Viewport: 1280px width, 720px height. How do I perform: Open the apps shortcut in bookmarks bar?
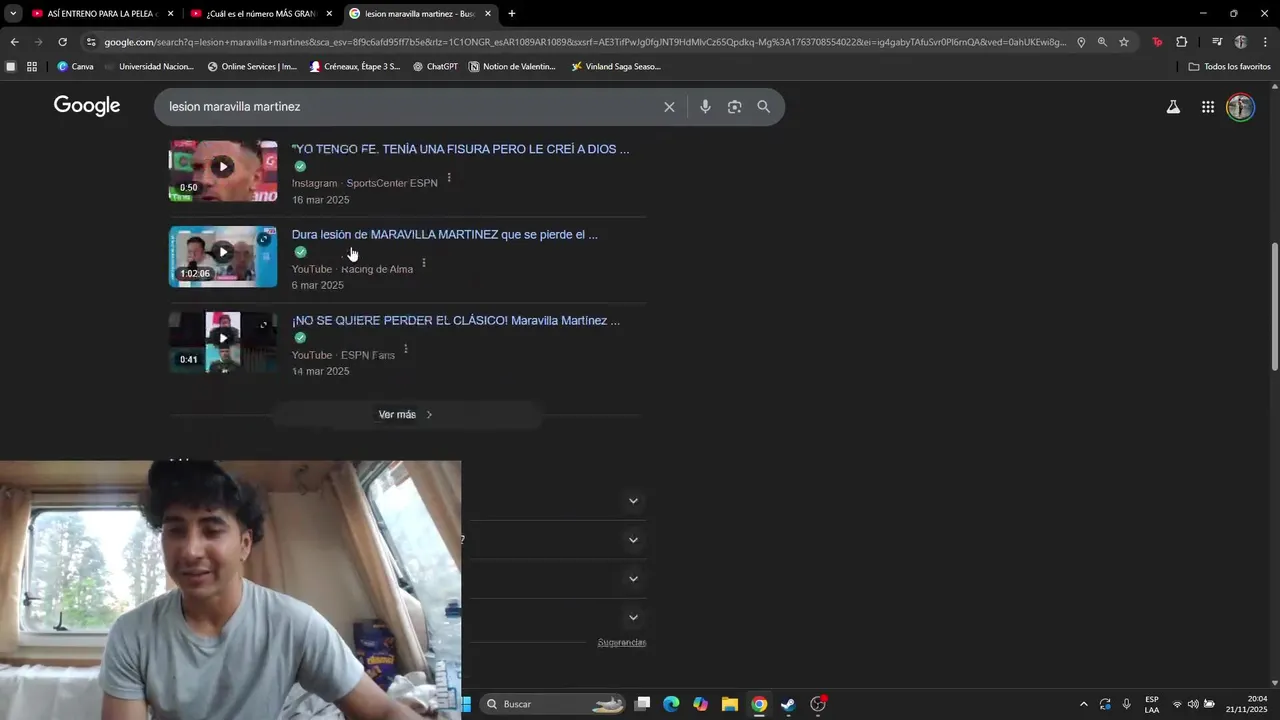click(x=32, y=67)
